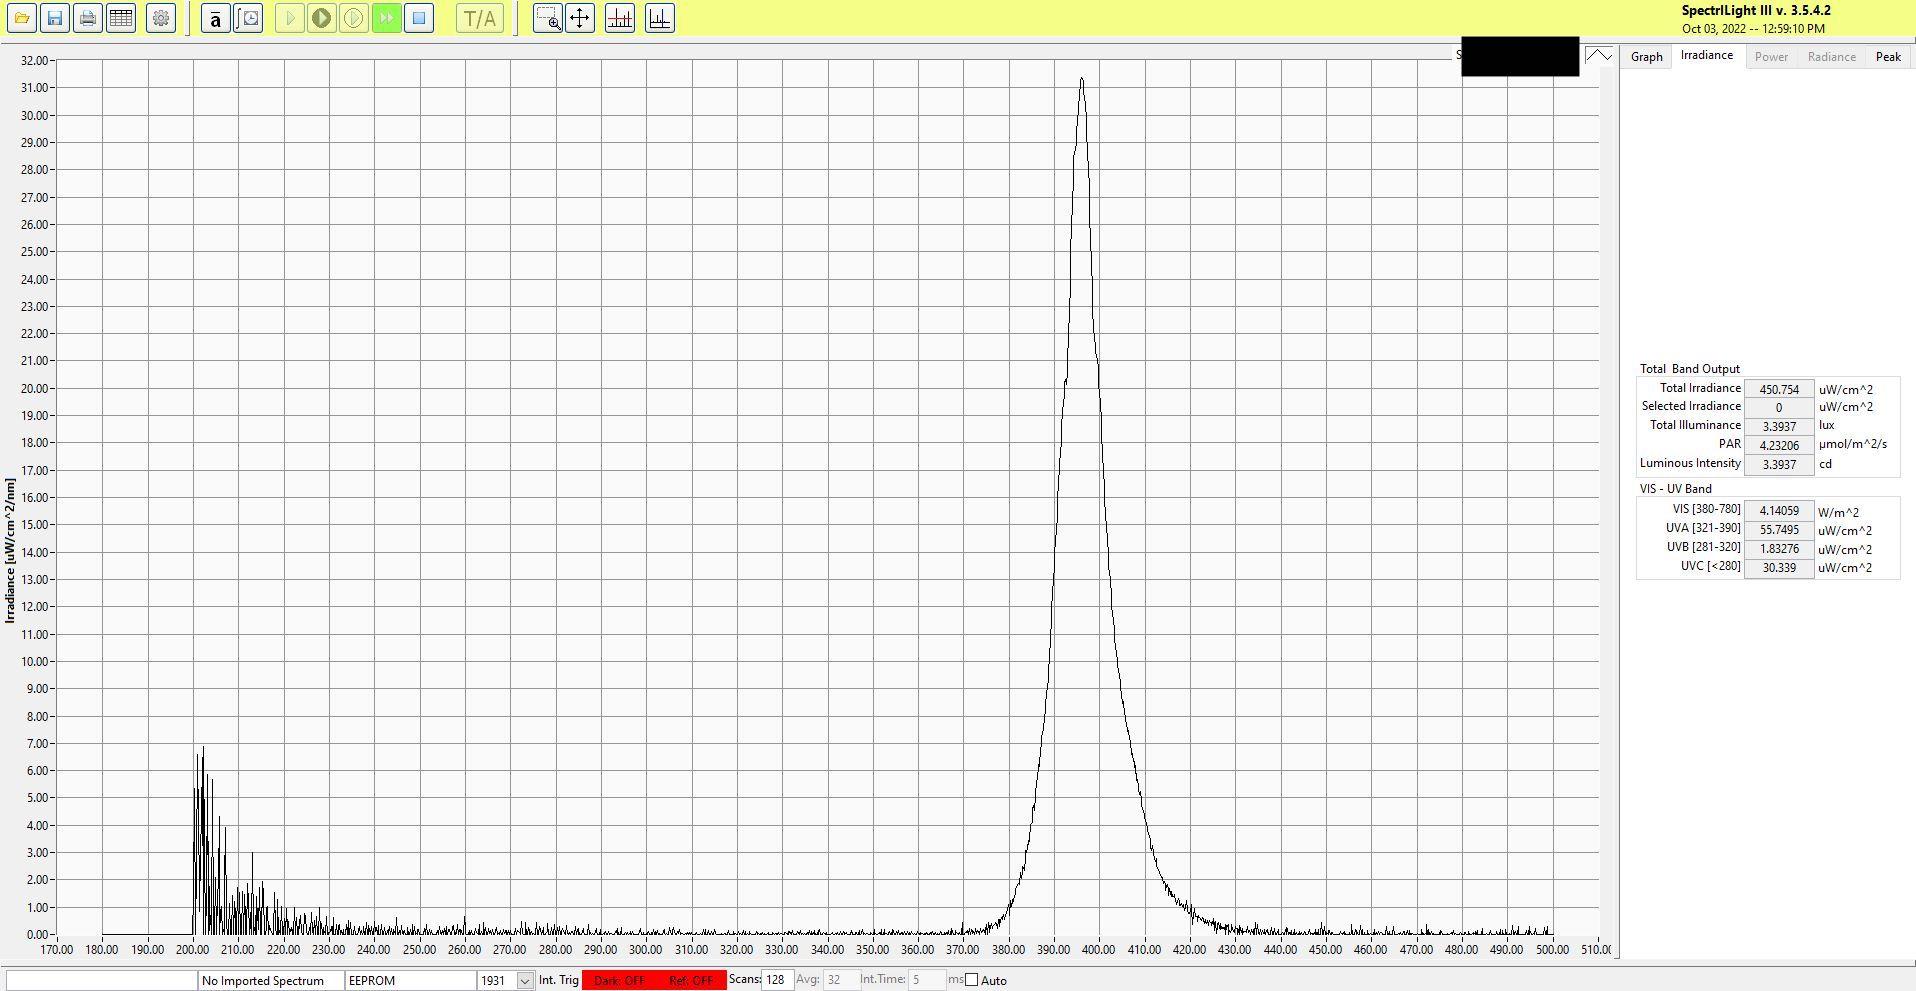Image resolution: width=1916 pixels, height=991 pixels.
Task: Enable the Auto checkbox
Action: 971,980
